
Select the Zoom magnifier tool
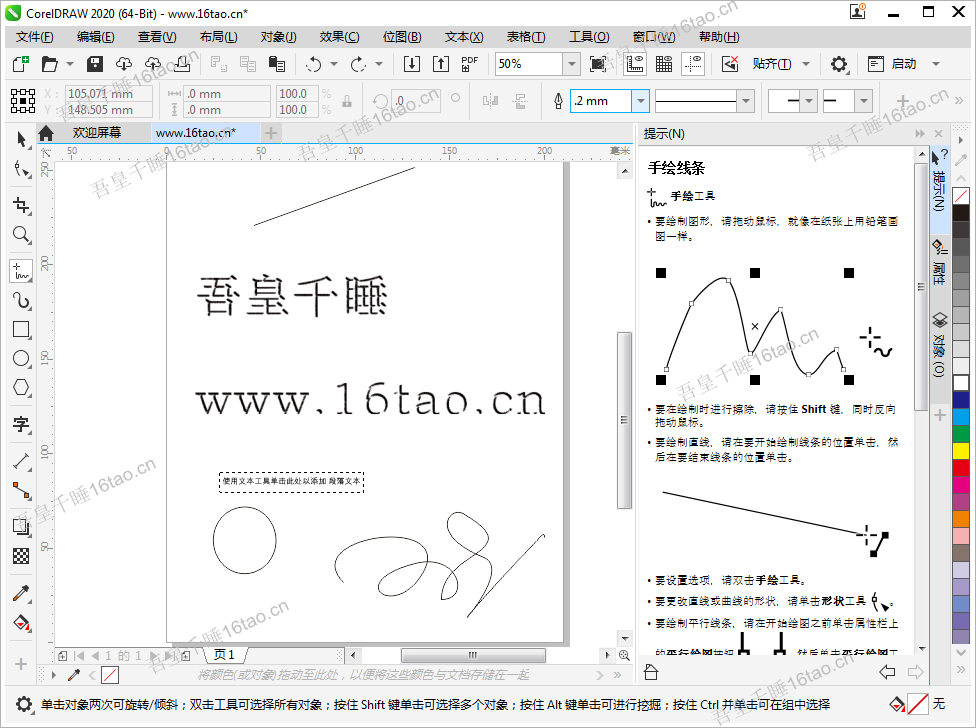click(x=21, y=235)
